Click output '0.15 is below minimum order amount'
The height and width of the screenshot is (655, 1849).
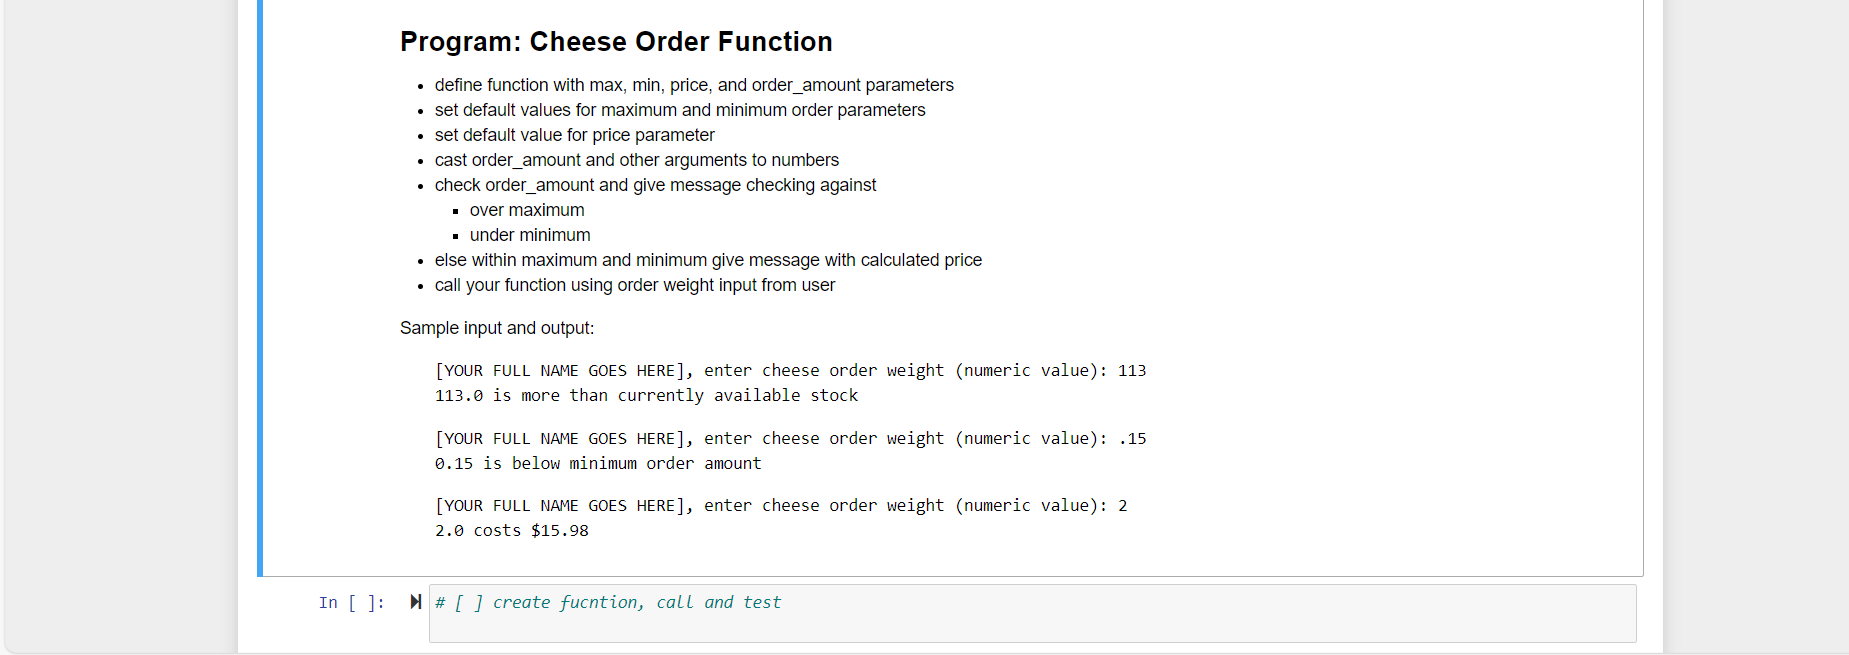point(598,464)
